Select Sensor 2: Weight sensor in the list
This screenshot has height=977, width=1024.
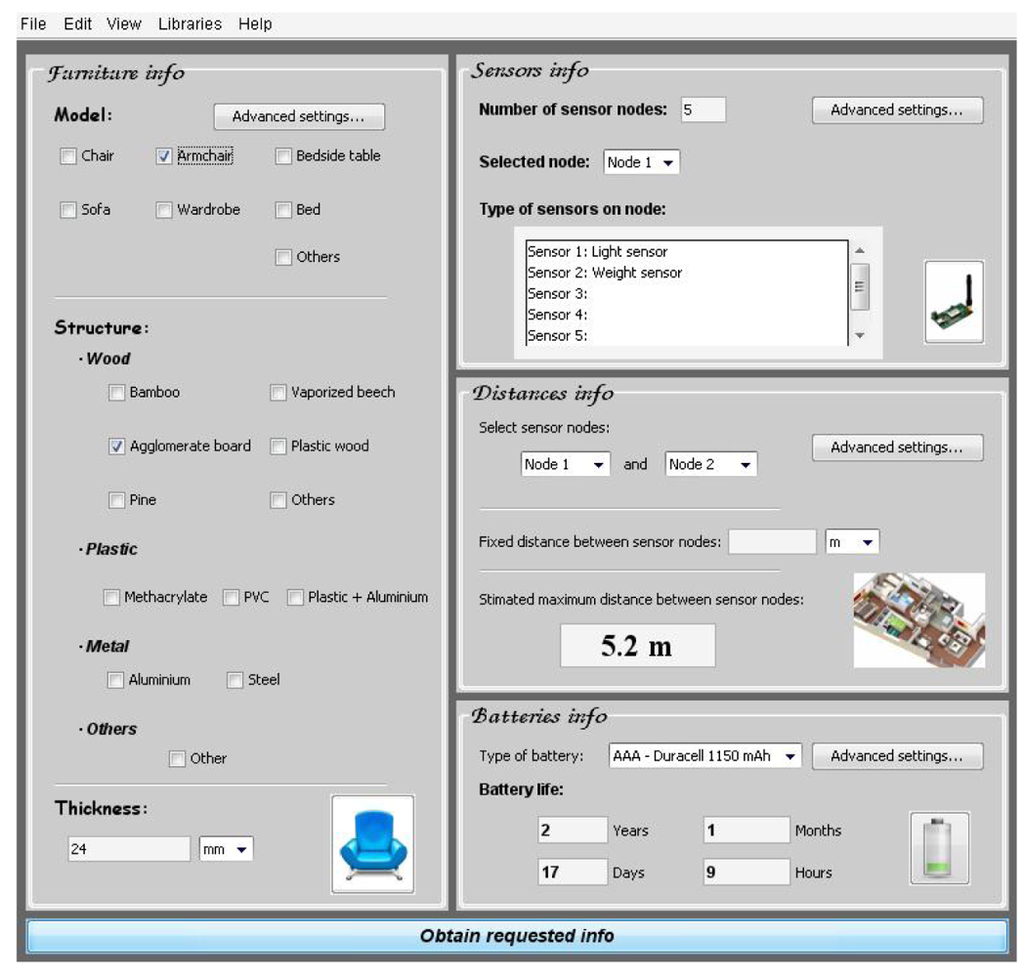coord(604,272)
